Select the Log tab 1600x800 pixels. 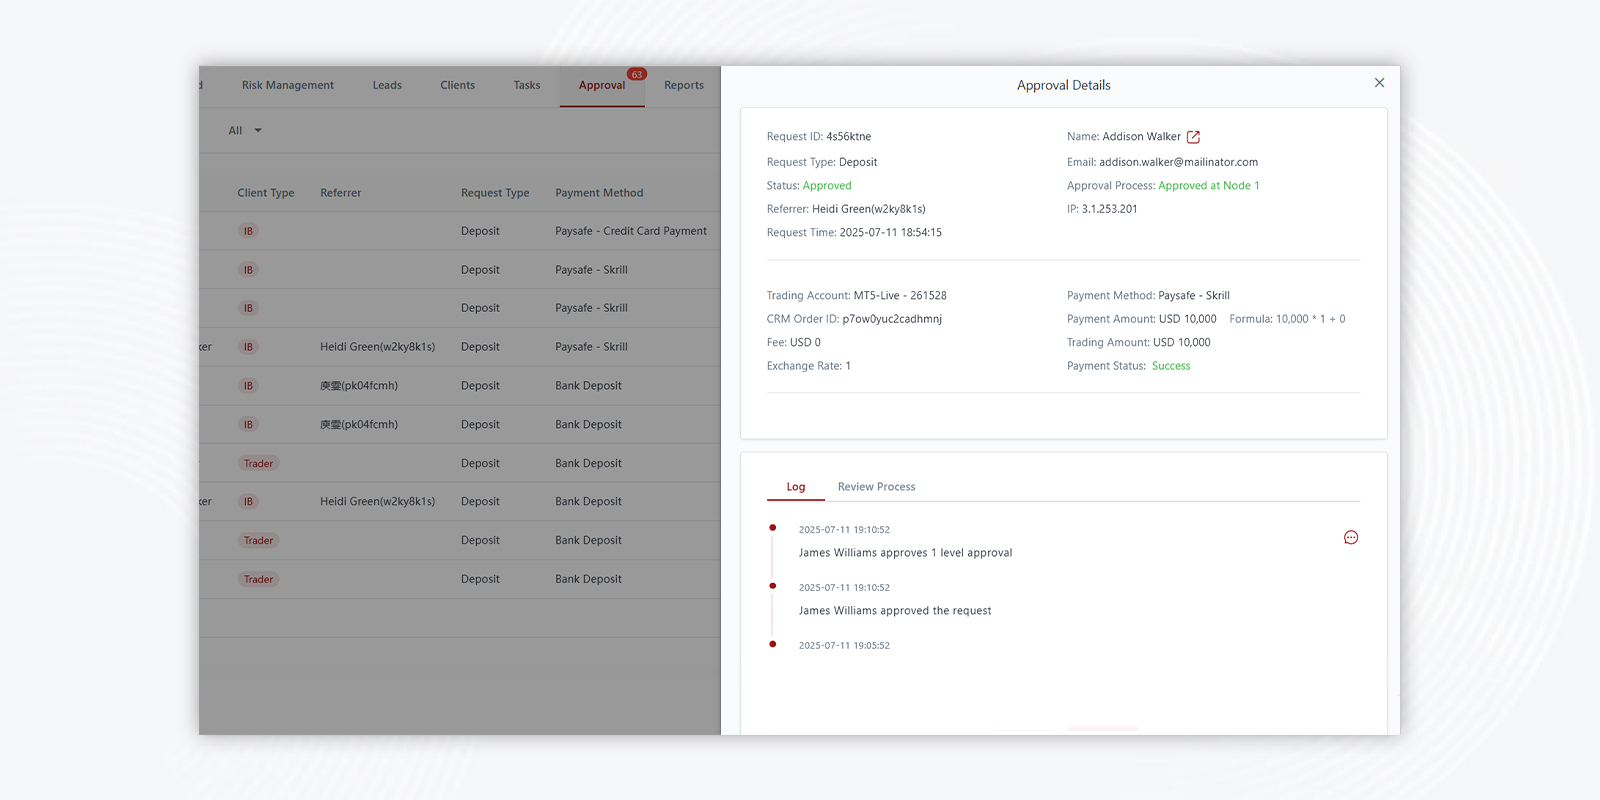pos(795,487)
